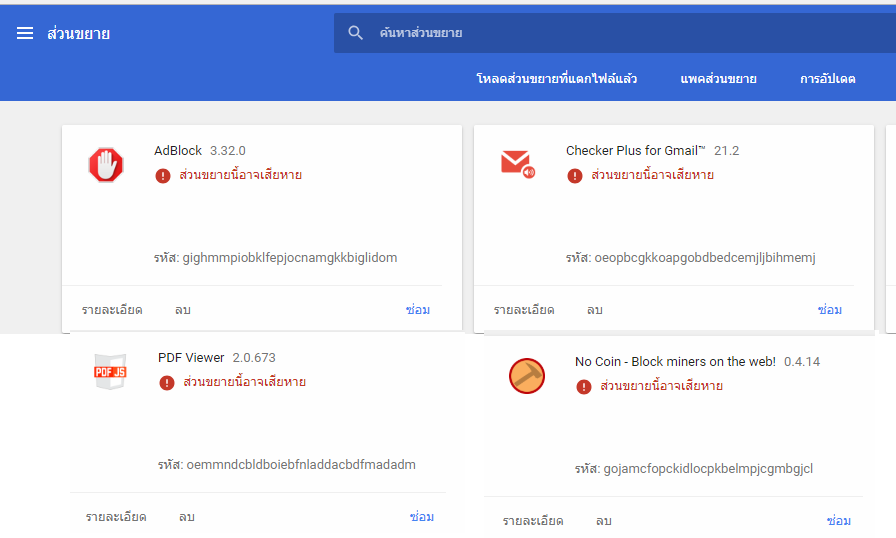The height and width of the screenshot is (538, 896).
Task: Click the AdBlock red warning exclamation icon
Action: coord(163,175)
